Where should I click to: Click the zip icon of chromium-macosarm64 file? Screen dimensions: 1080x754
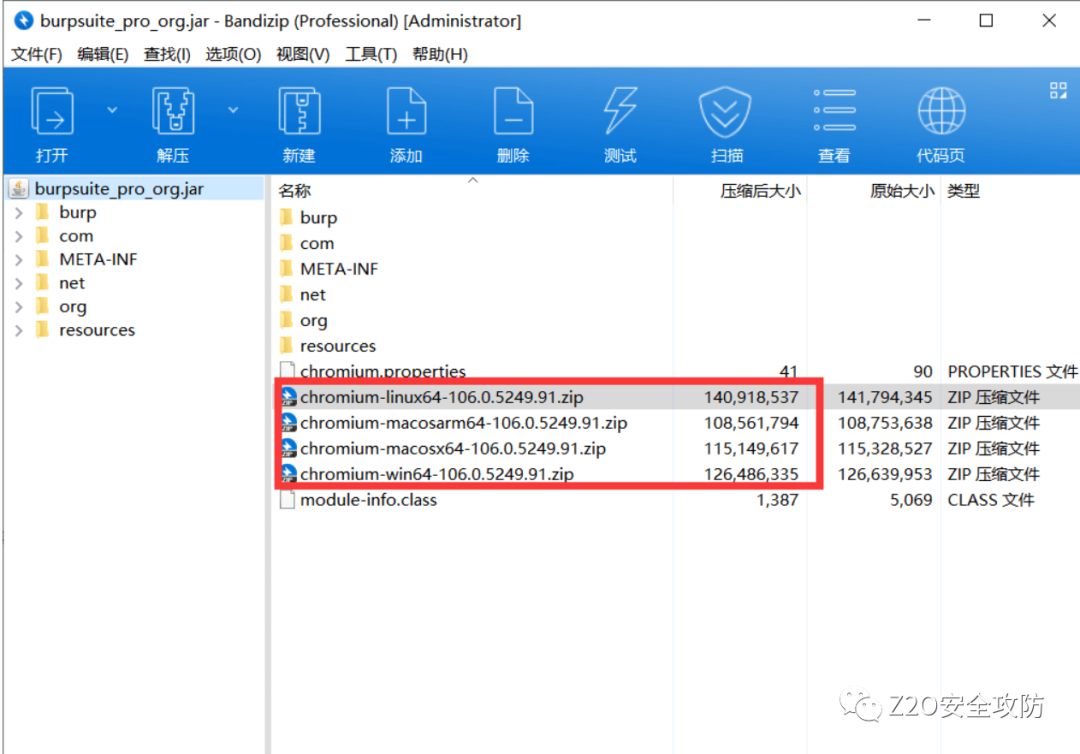[x=288, y=423]
